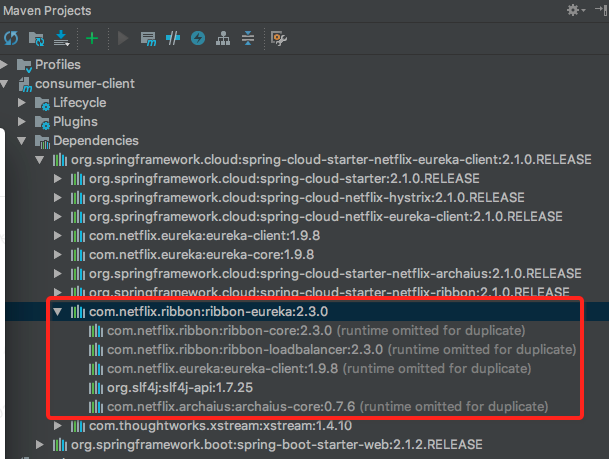The width and height of the screenshot is (609, 459).
Task: Expand xstream:1.4.10 dependency arrow
Action: pyautogui.click(x=58, y=426)
